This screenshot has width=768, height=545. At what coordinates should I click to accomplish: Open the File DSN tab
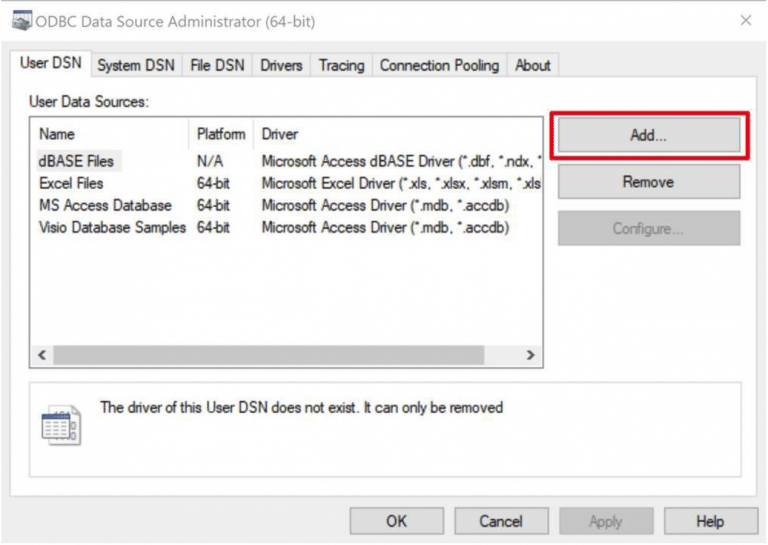click(x=217, y=65)
